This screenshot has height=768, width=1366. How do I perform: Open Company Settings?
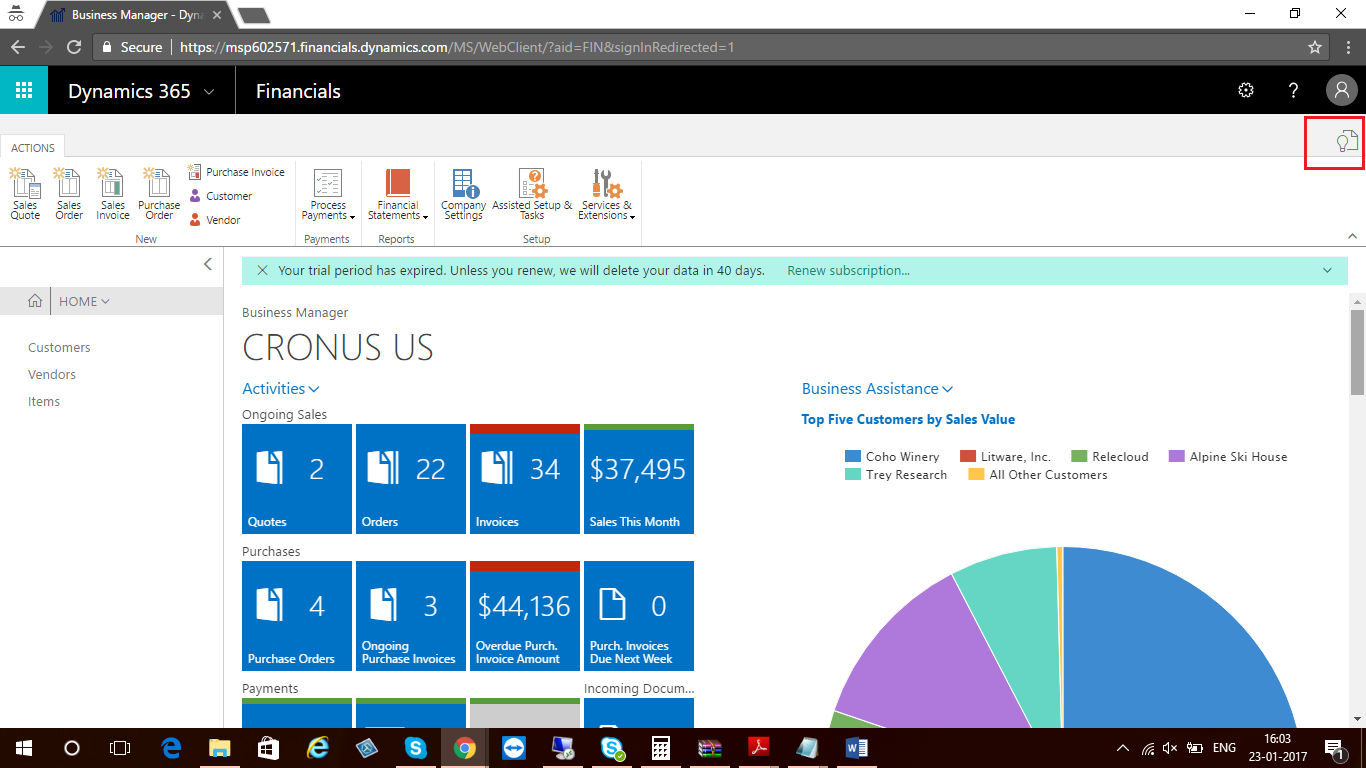[464, 195]
